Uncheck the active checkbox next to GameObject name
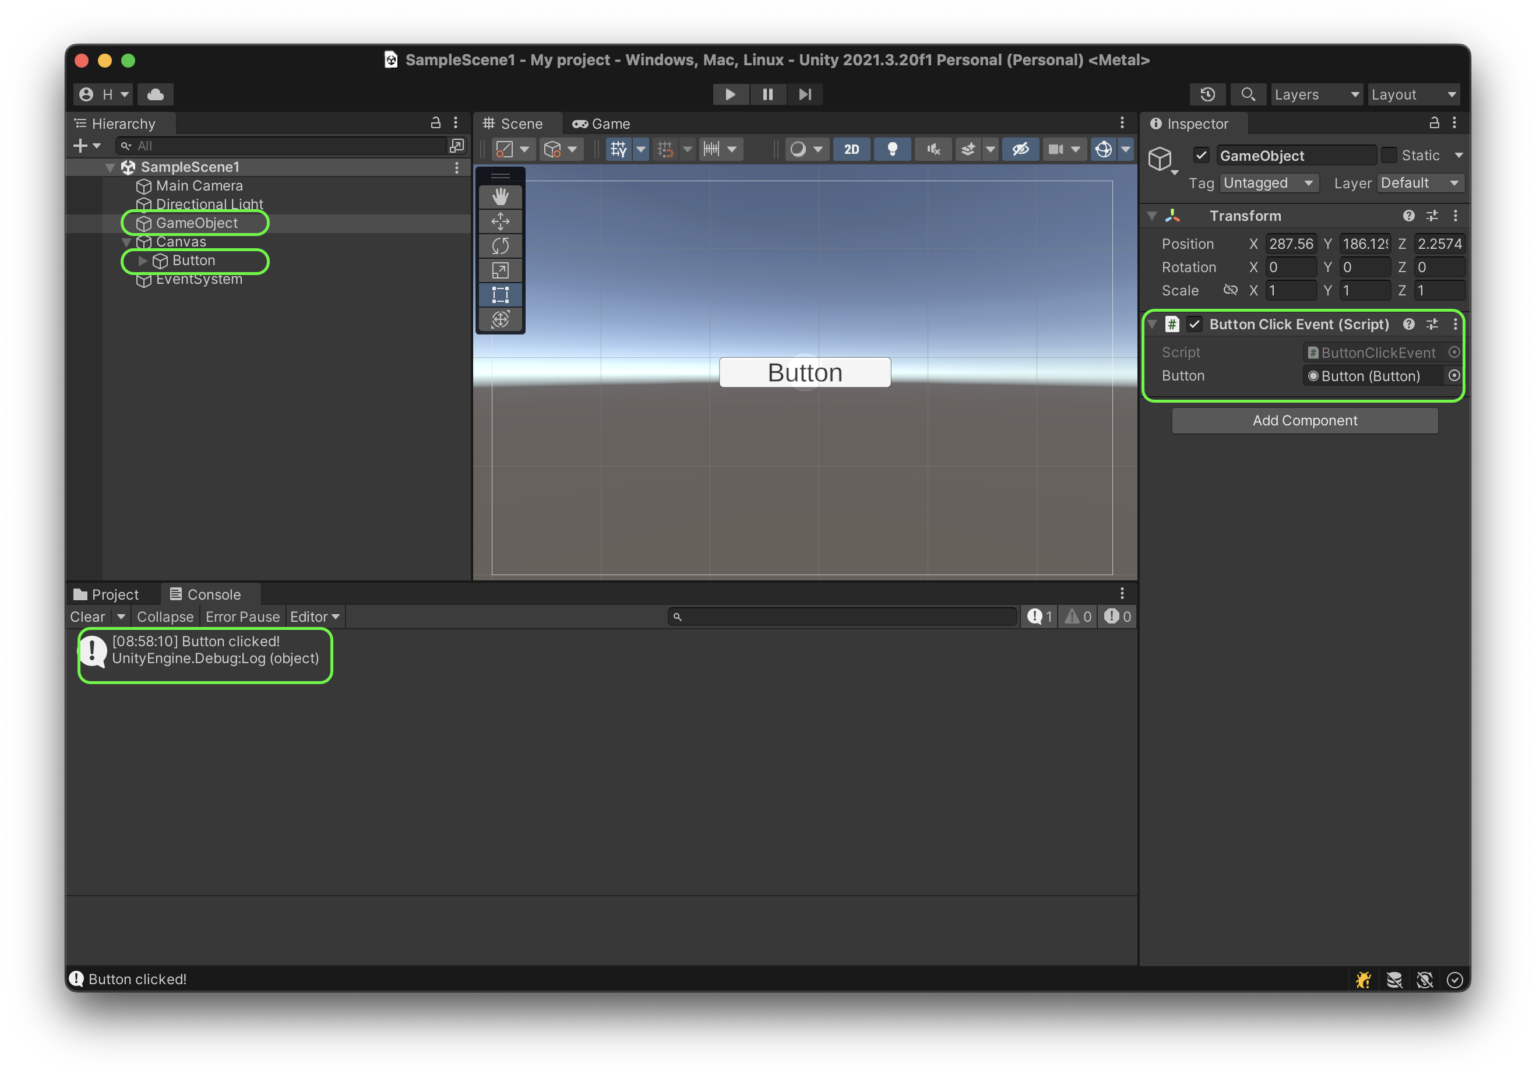Screen dimensions: 1536x1078 (x=1200, y=155)
